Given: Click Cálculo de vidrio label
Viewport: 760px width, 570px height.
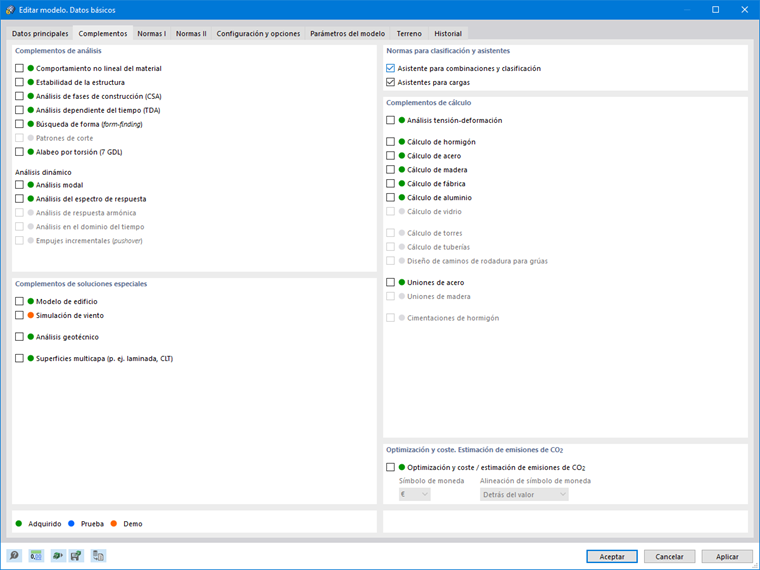Looking at the screenshot, I should [x=434, y=211].
